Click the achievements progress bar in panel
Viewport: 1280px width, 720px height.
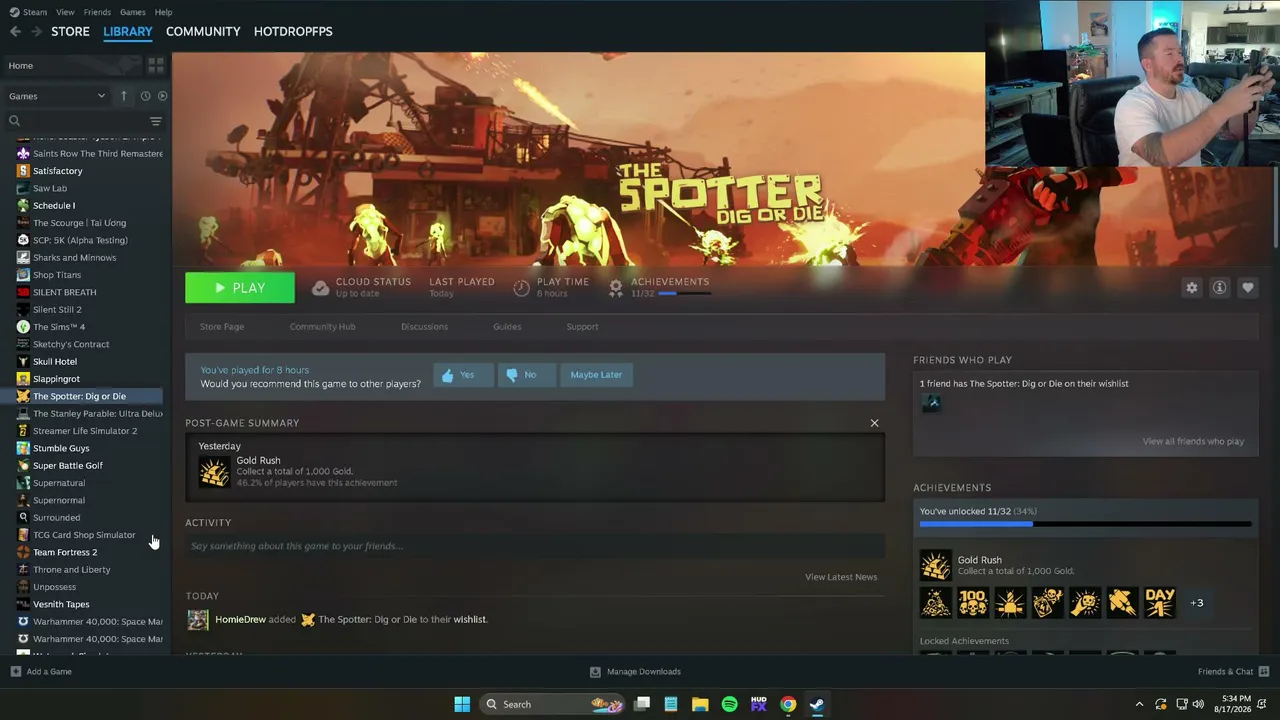click(x=1085, y=524)
